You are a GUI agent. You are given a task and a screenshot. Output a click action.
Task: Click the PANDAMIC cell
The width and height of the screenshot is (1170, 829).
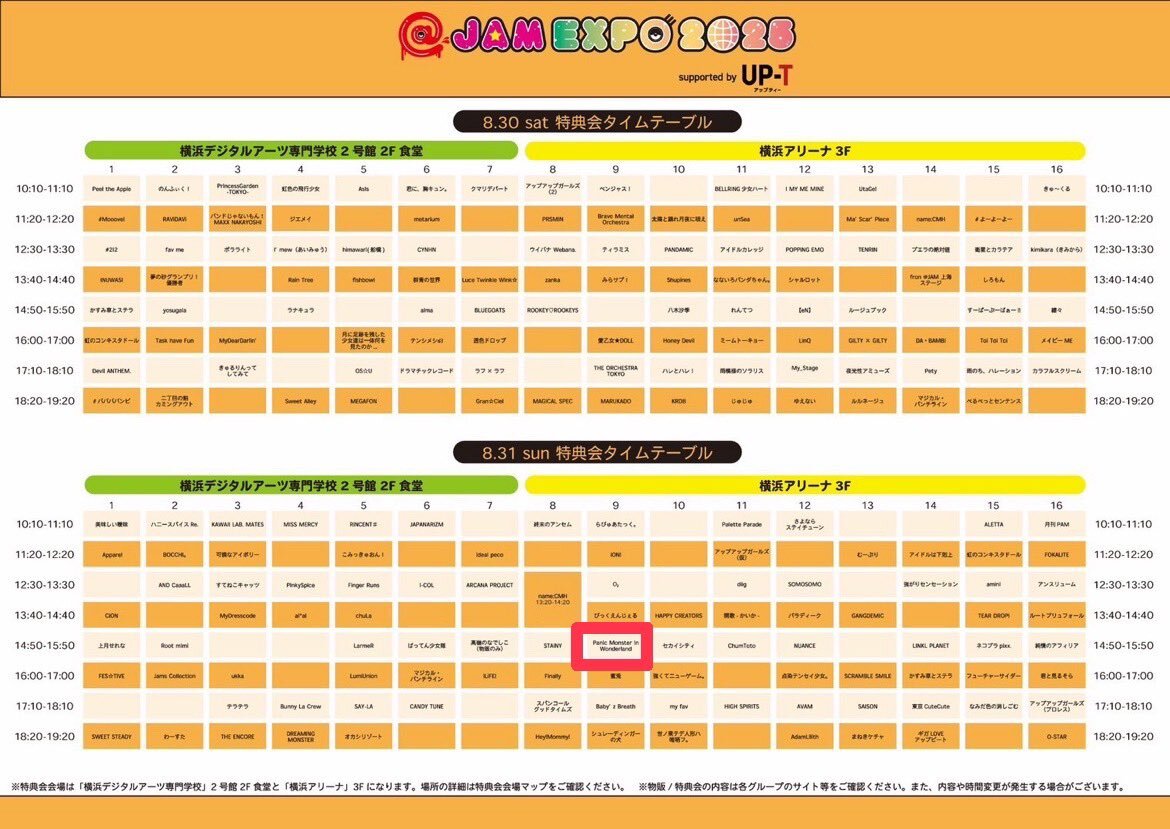(678, 249)
